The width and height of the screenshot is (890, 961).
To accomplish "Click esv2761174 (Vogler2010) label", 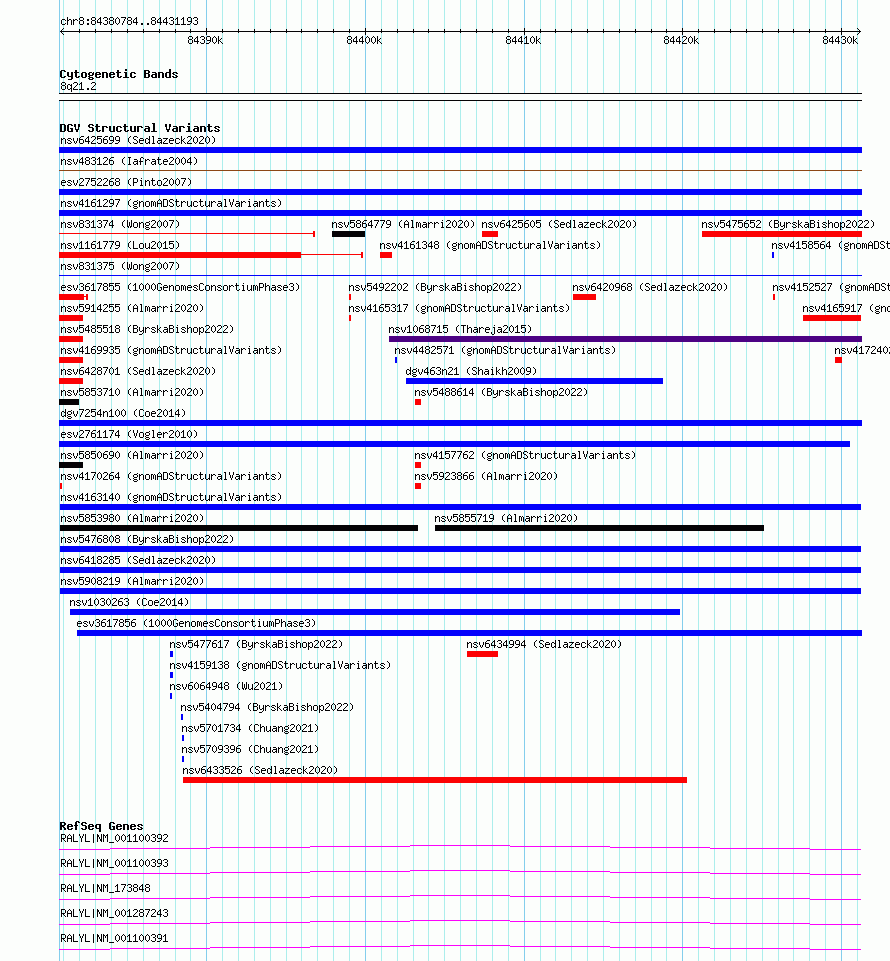I will (x=129, y=434).
